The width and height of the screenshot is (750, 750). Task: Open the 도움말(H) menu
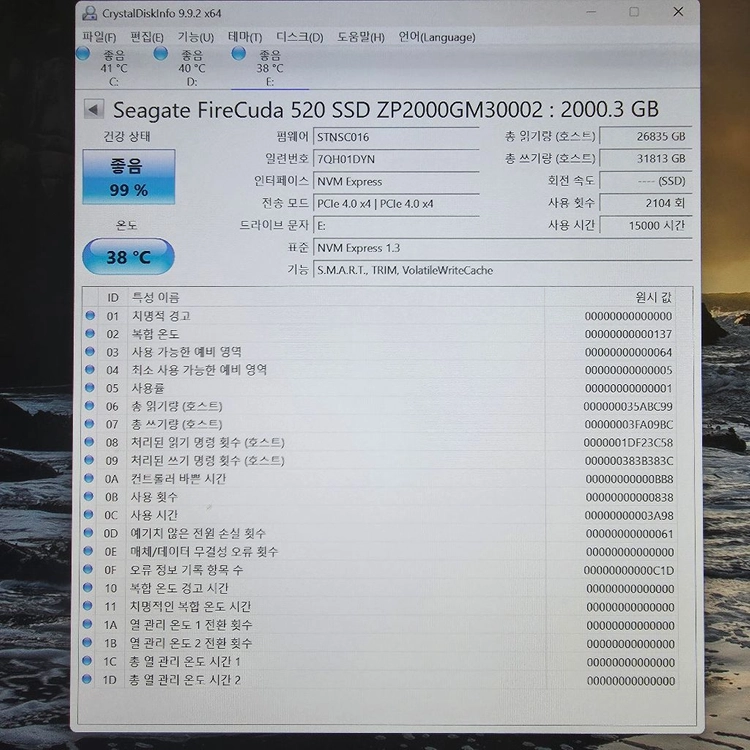[x=361, y=37]
